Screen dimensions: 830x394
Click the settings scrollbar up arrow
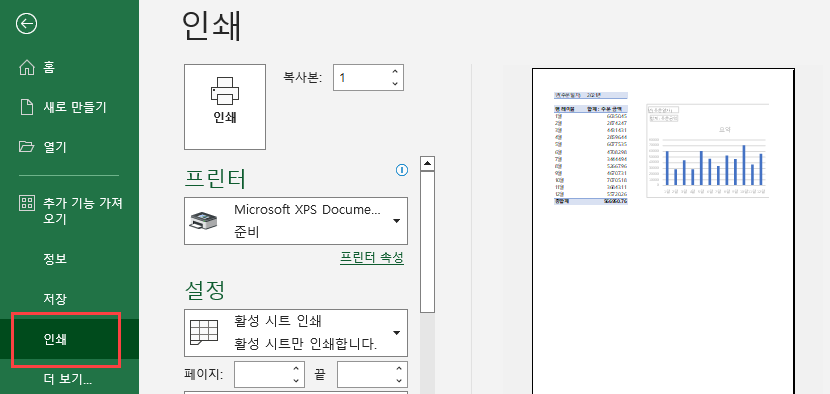pyautogui.click(x=427, y=164)
